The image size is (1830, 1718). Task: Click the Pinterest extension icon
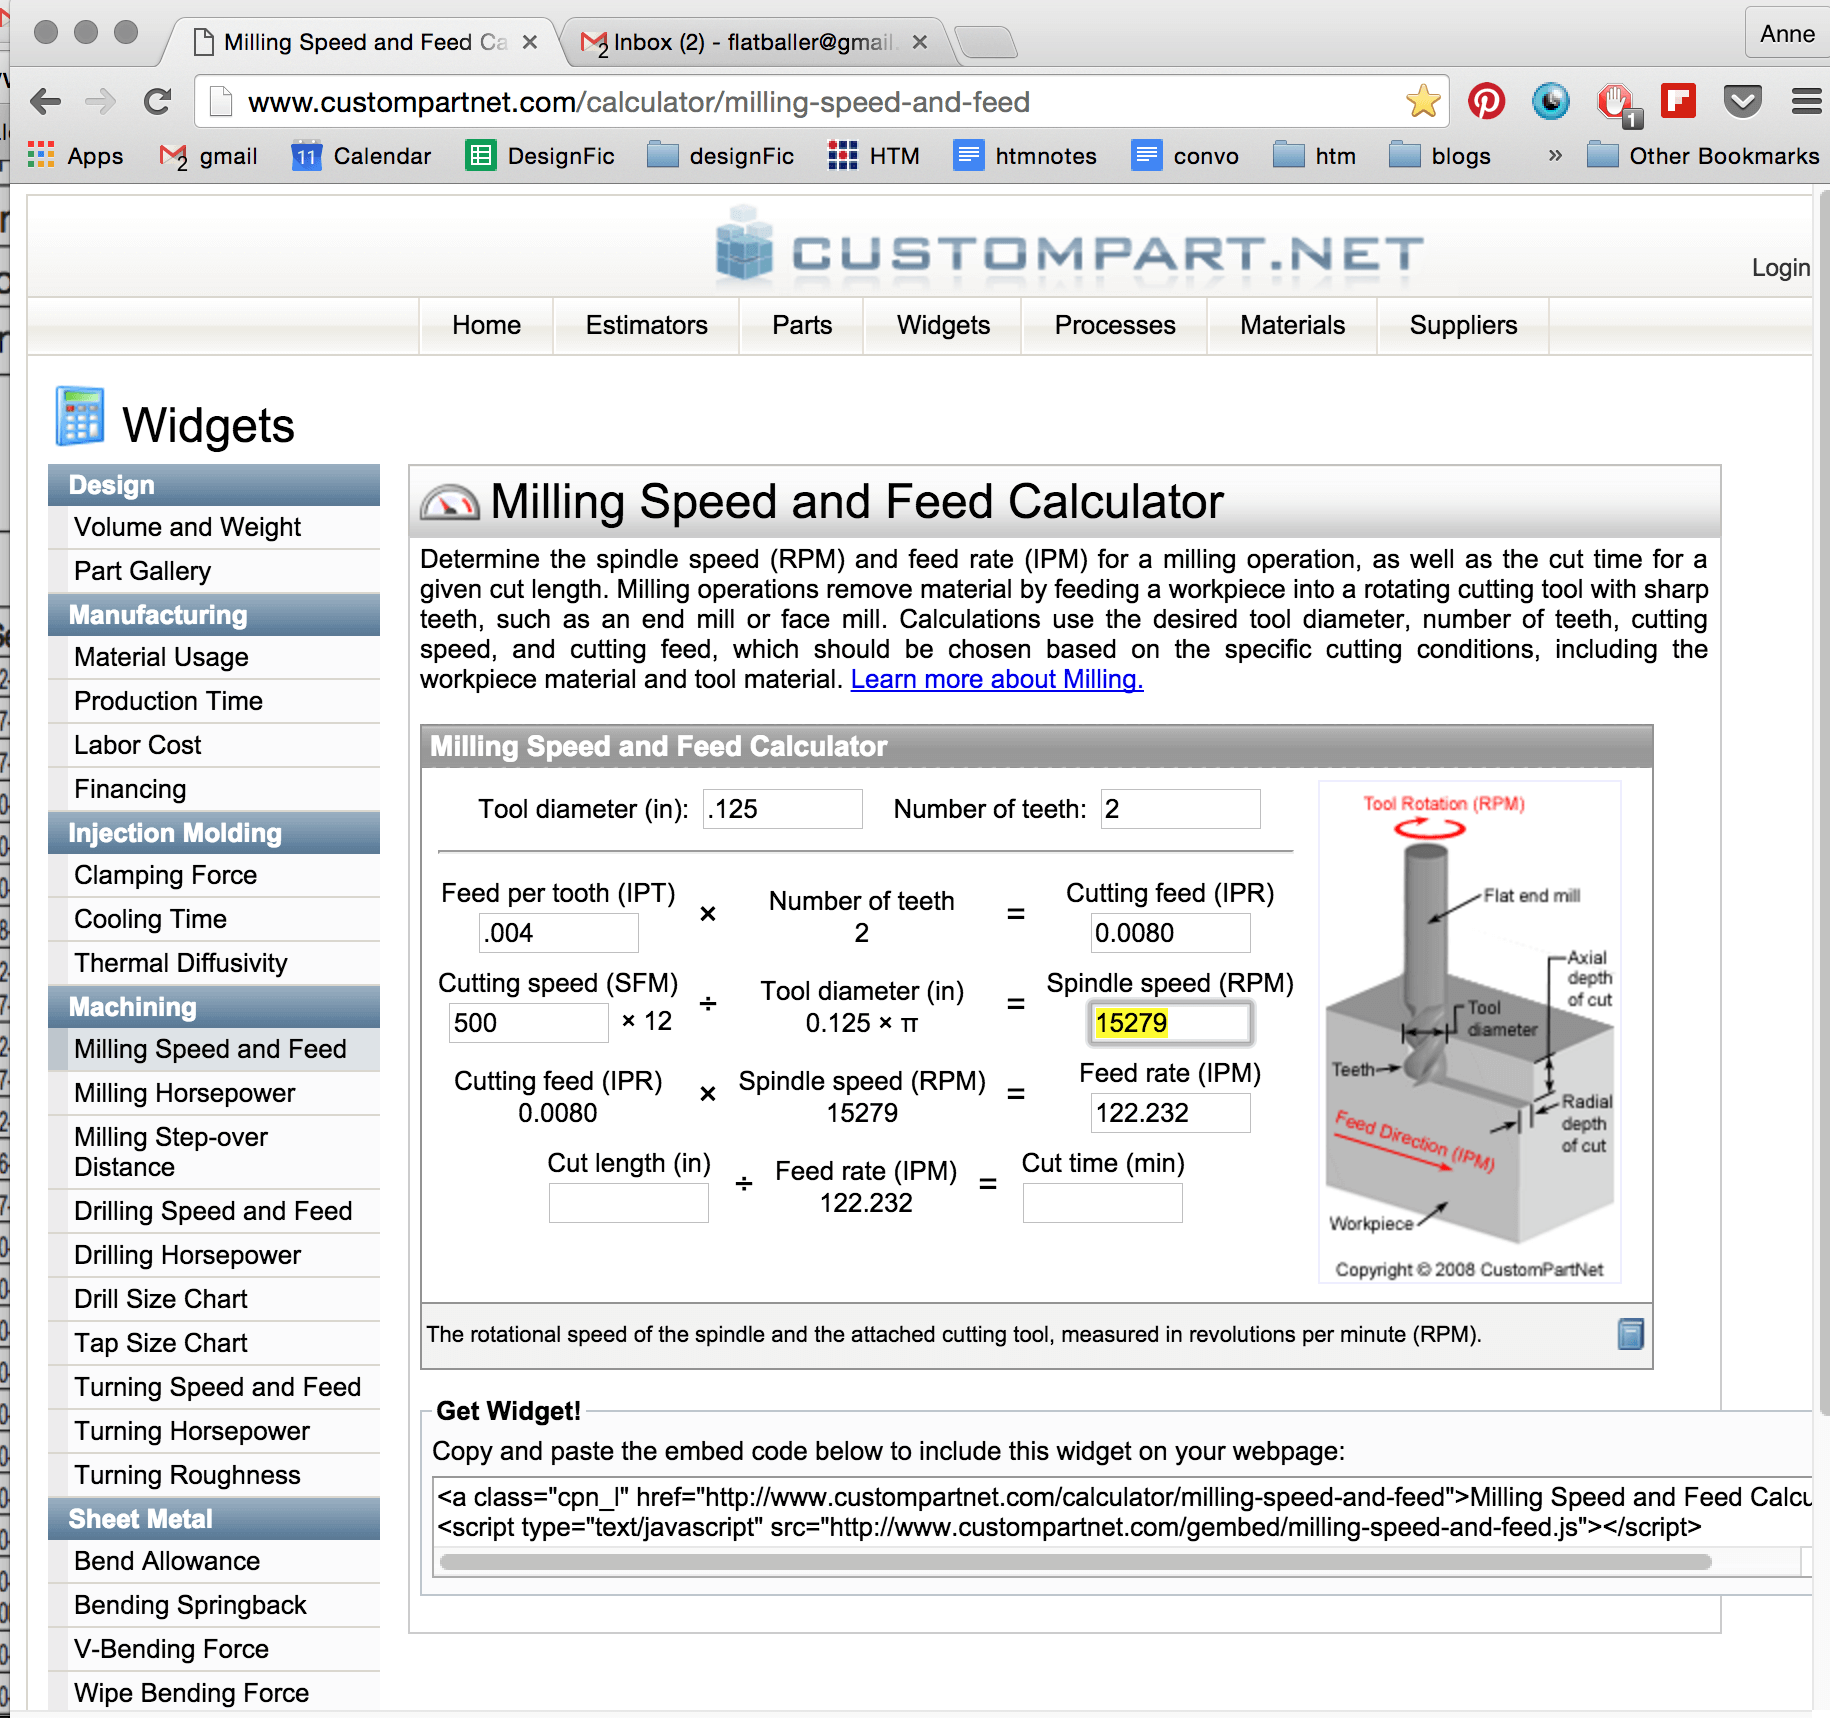pos(1487,101)
